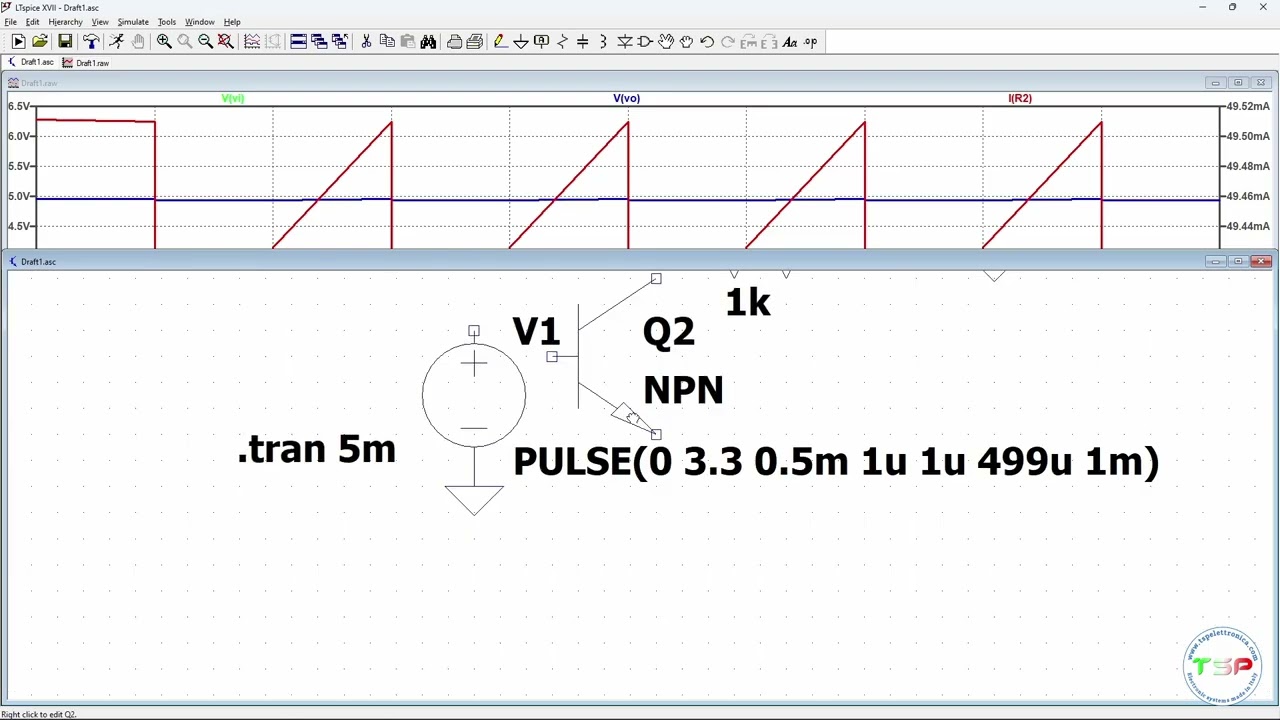
Task: Select the Drag hand tool
Action: pos(686,42)
